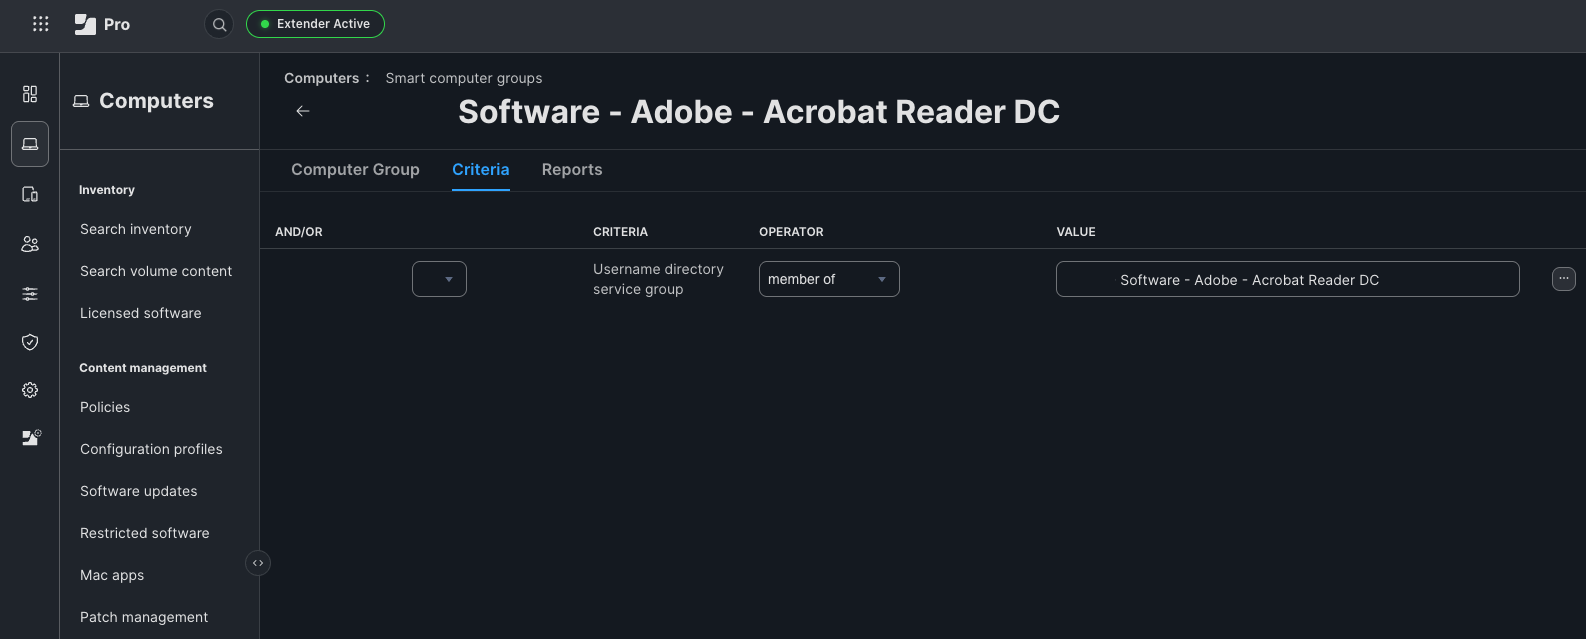Click the OPERATOR column header

pos(791,232)
